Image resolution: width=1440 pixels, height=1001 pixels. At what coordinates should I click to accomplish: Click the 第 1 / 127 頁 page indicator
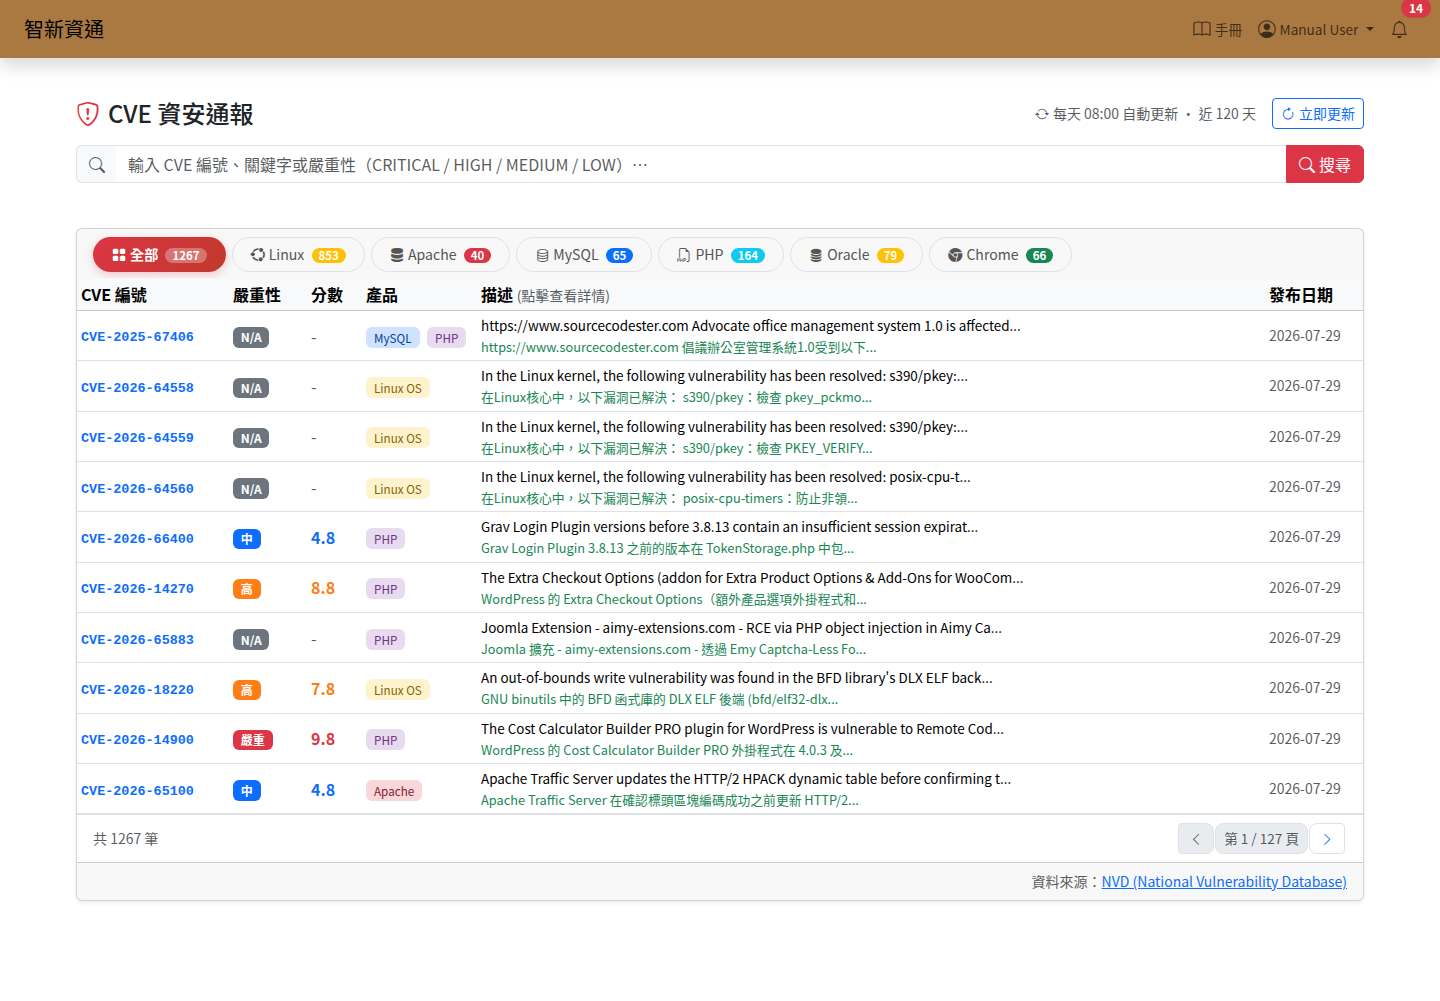(x=1262, y=839)
